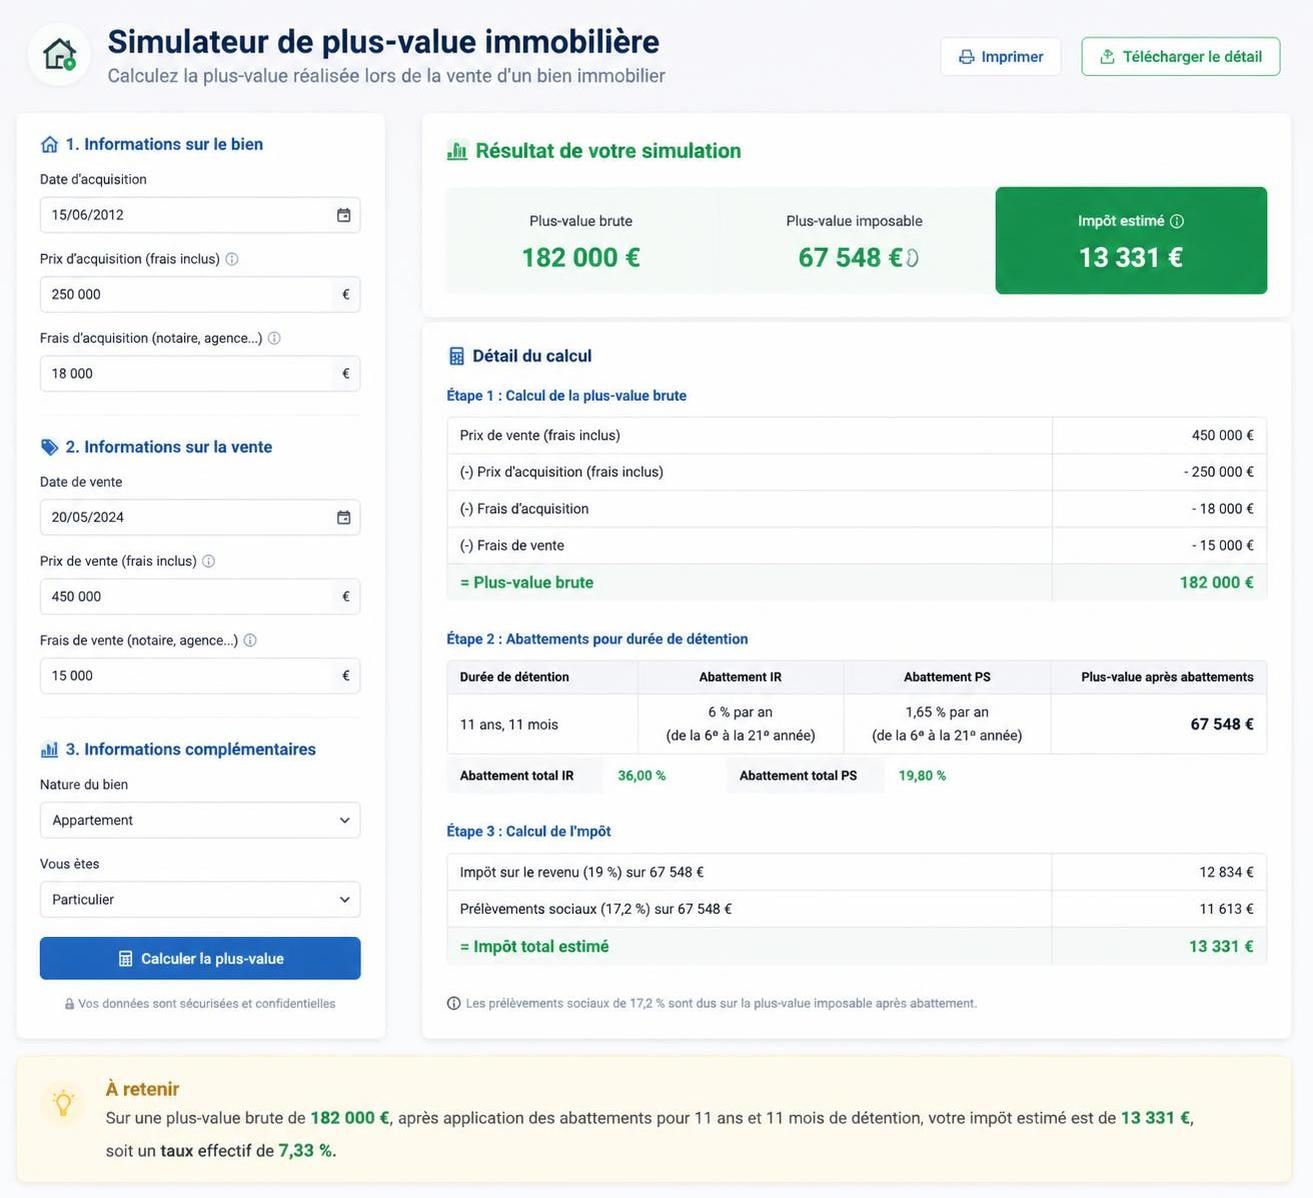Click info icon beside Prix de vente label
Viewport: 1313px width, 1198px height.
[x=209, y=561]
